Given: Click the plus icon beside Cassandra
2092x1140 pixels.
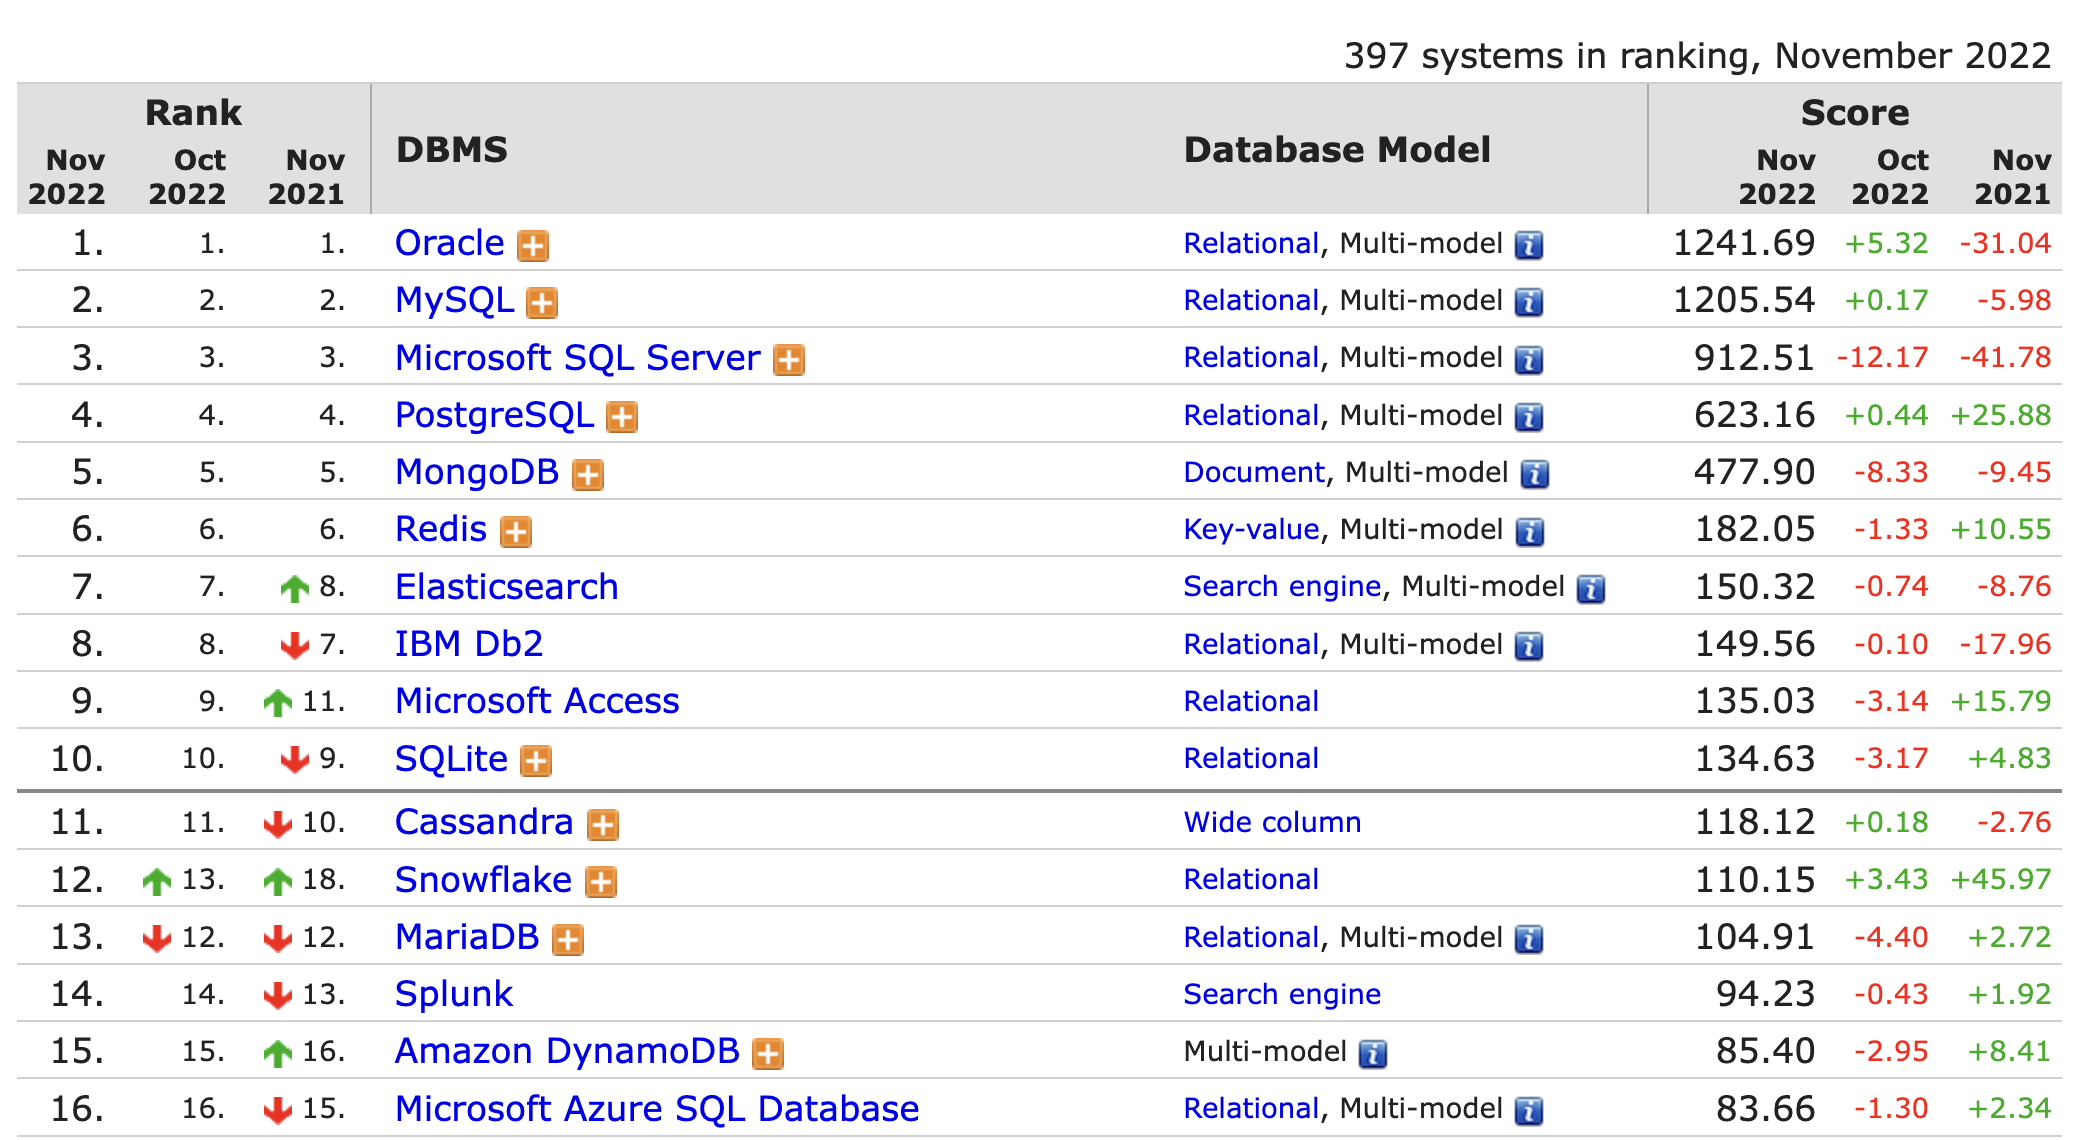Looking at the screenshot, I should click(602, 824).
